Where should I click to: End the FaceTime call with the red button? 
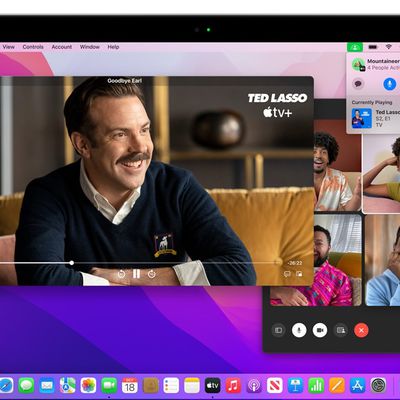click(x=361, y=330)
